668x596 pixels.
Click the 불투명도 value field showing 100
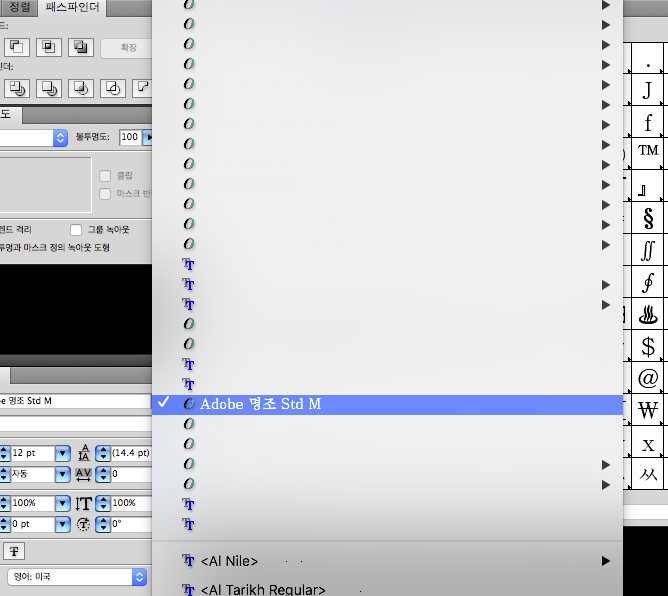click(x=130, y=137)
